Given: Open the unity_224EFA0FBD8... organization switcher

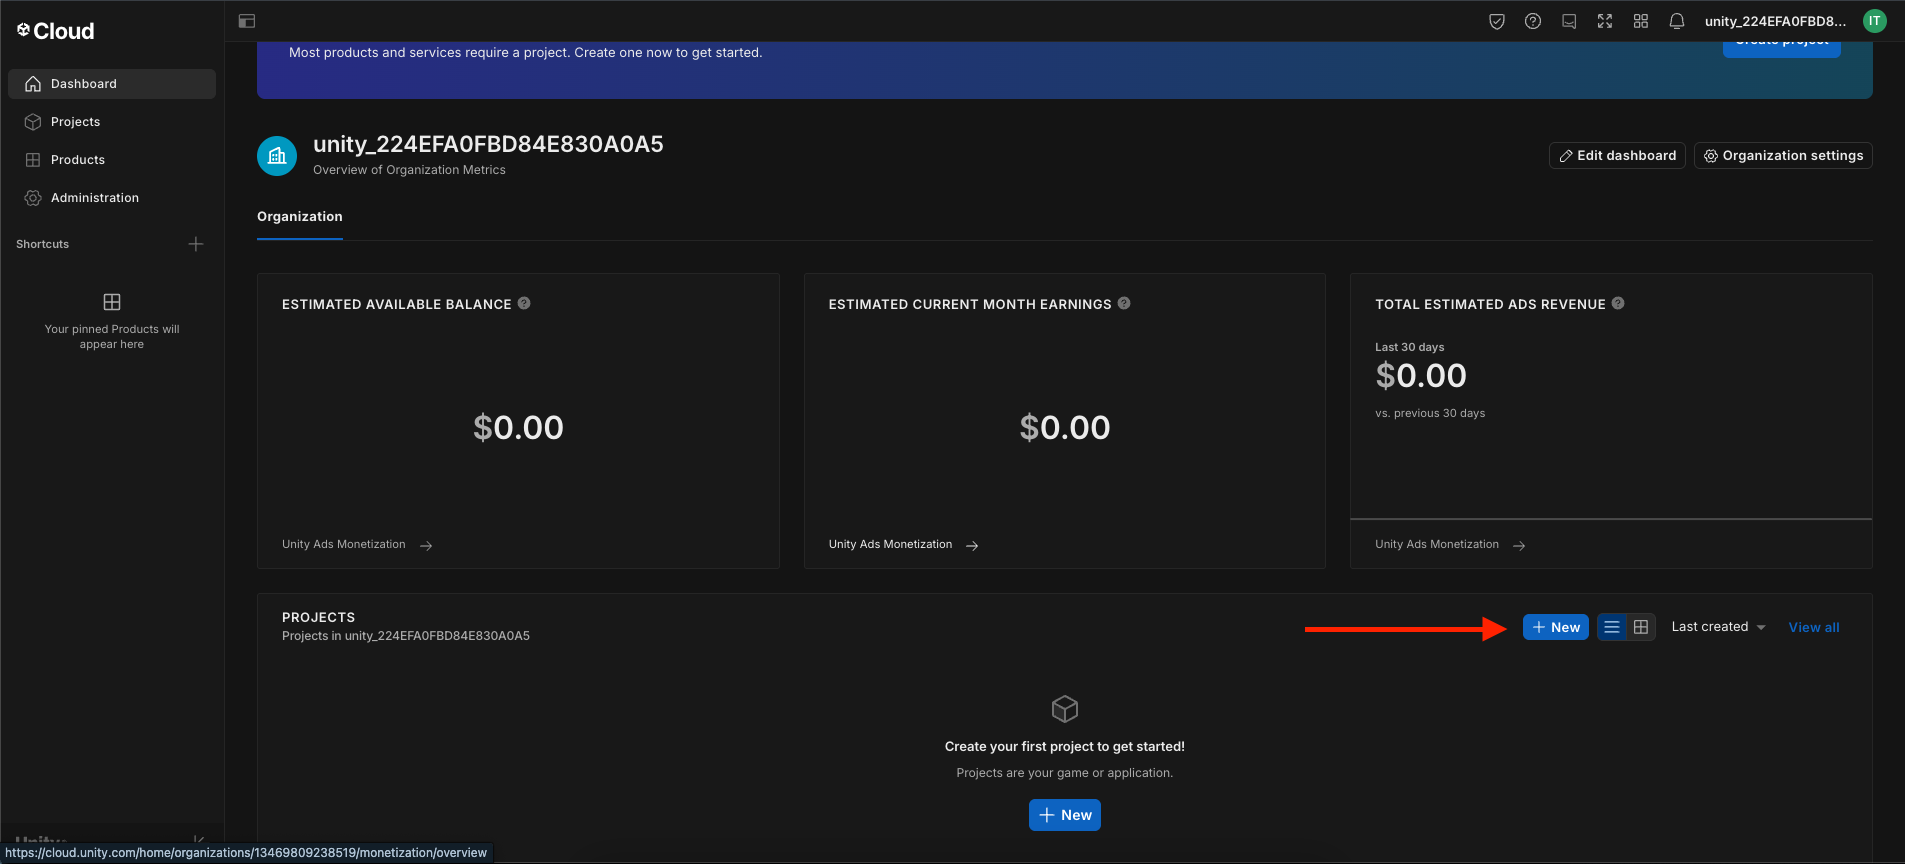Looking at the screenshot, I should pos(1776,21).
